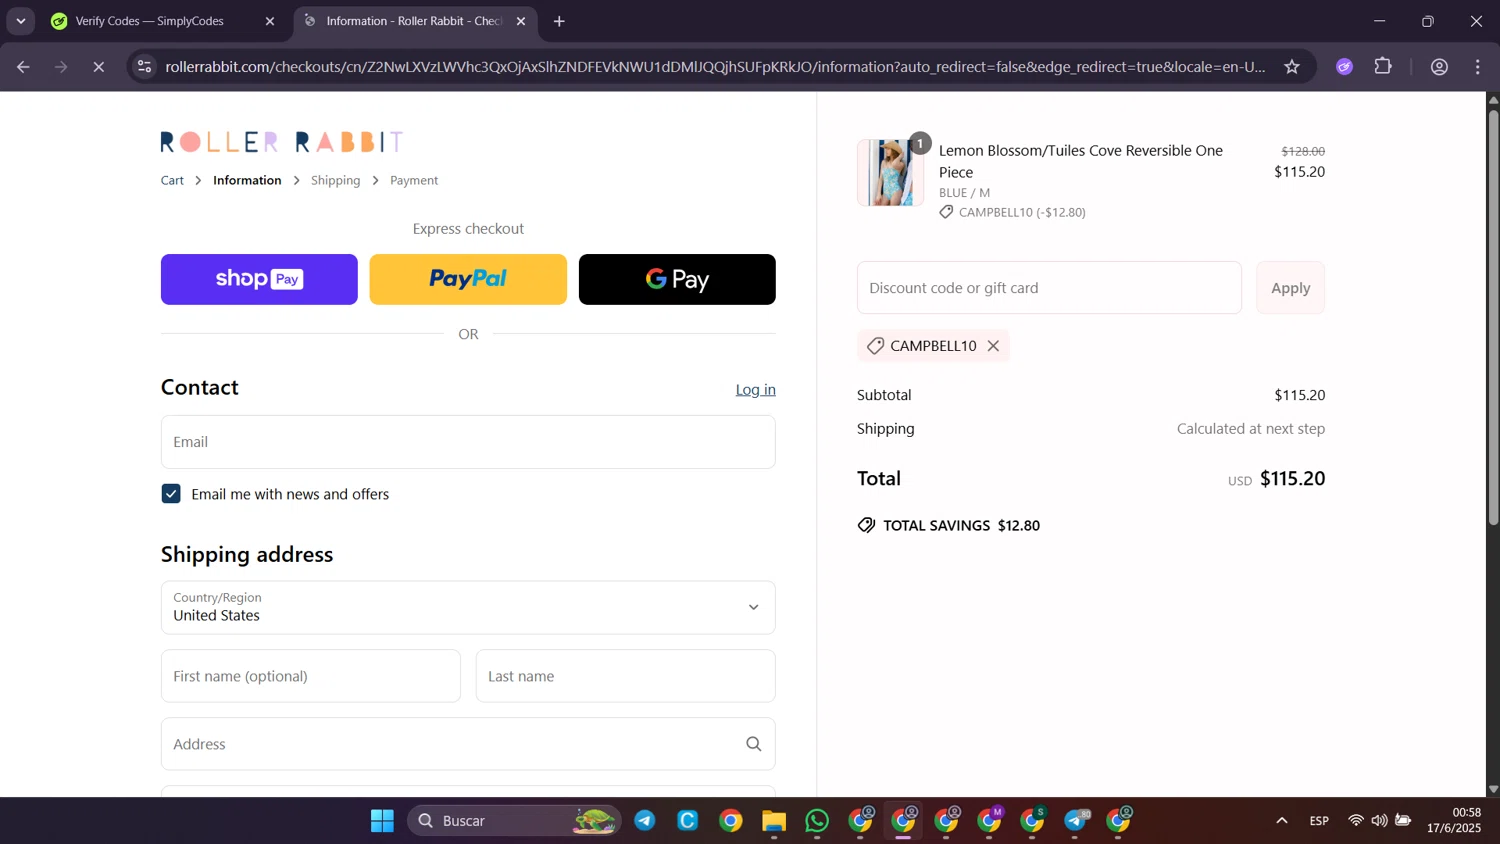Open the tab search dropdown arrow
This screenshot has height=844, width=1500.
click(x=21, y=21)
